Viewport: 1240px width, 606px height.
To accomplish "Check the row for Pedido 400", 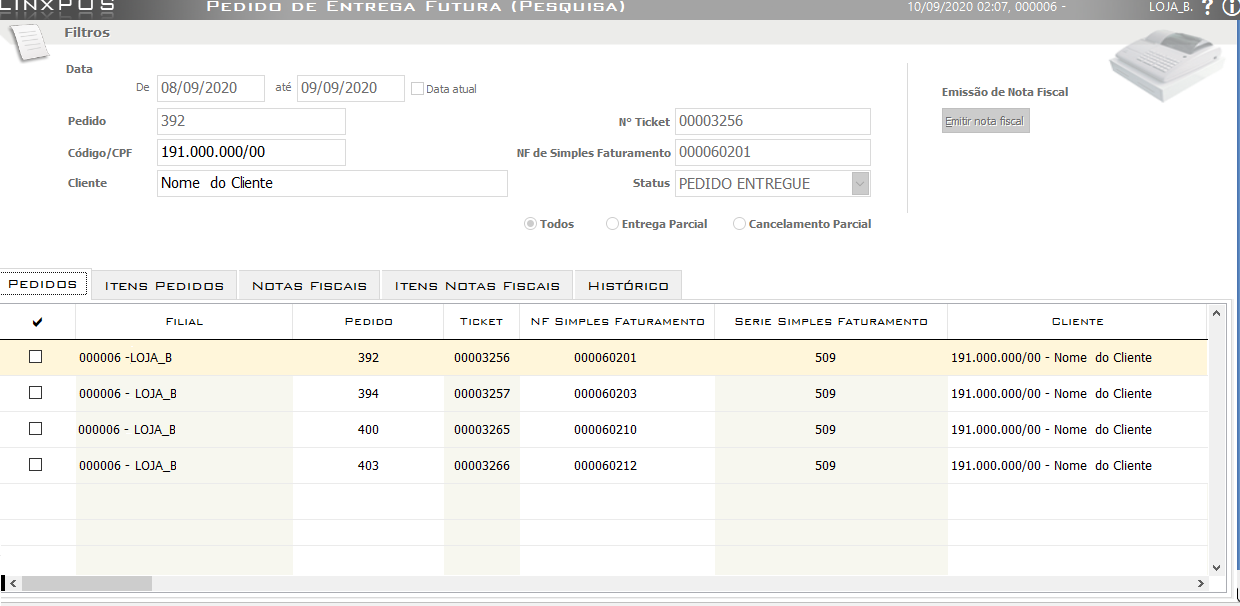I will (x=36, y=429).
